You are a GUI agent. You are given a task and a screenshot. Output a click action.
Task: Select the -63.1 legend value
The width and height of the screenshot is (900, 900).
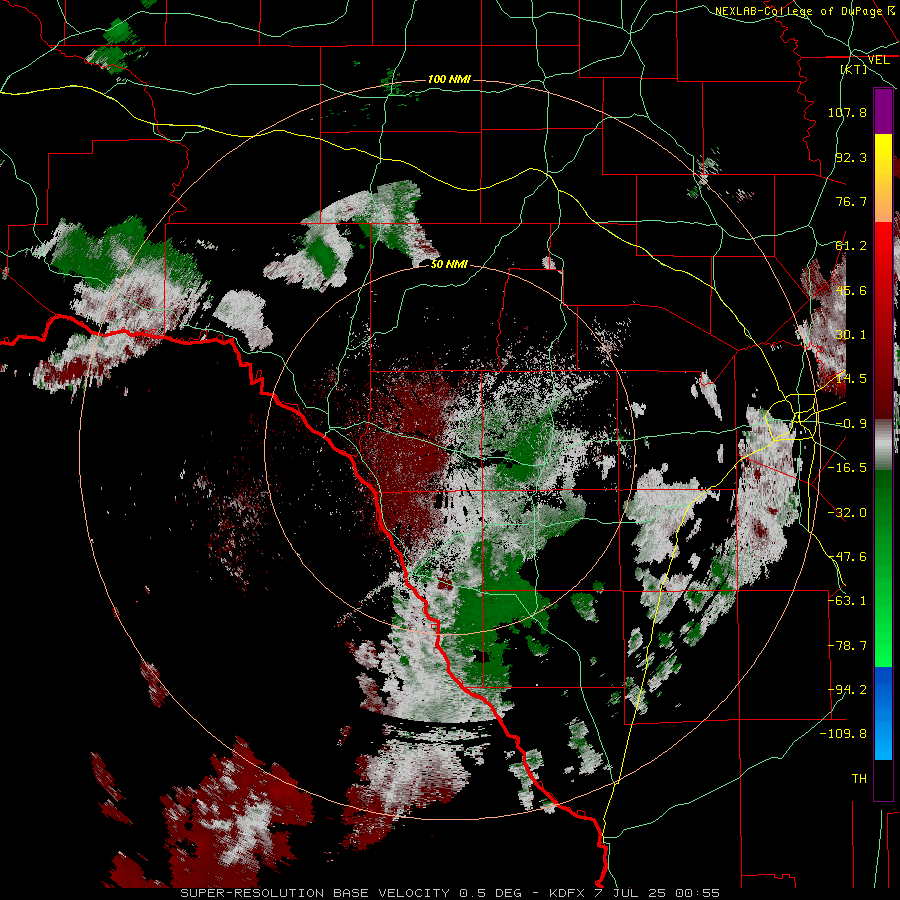[847, 601]
